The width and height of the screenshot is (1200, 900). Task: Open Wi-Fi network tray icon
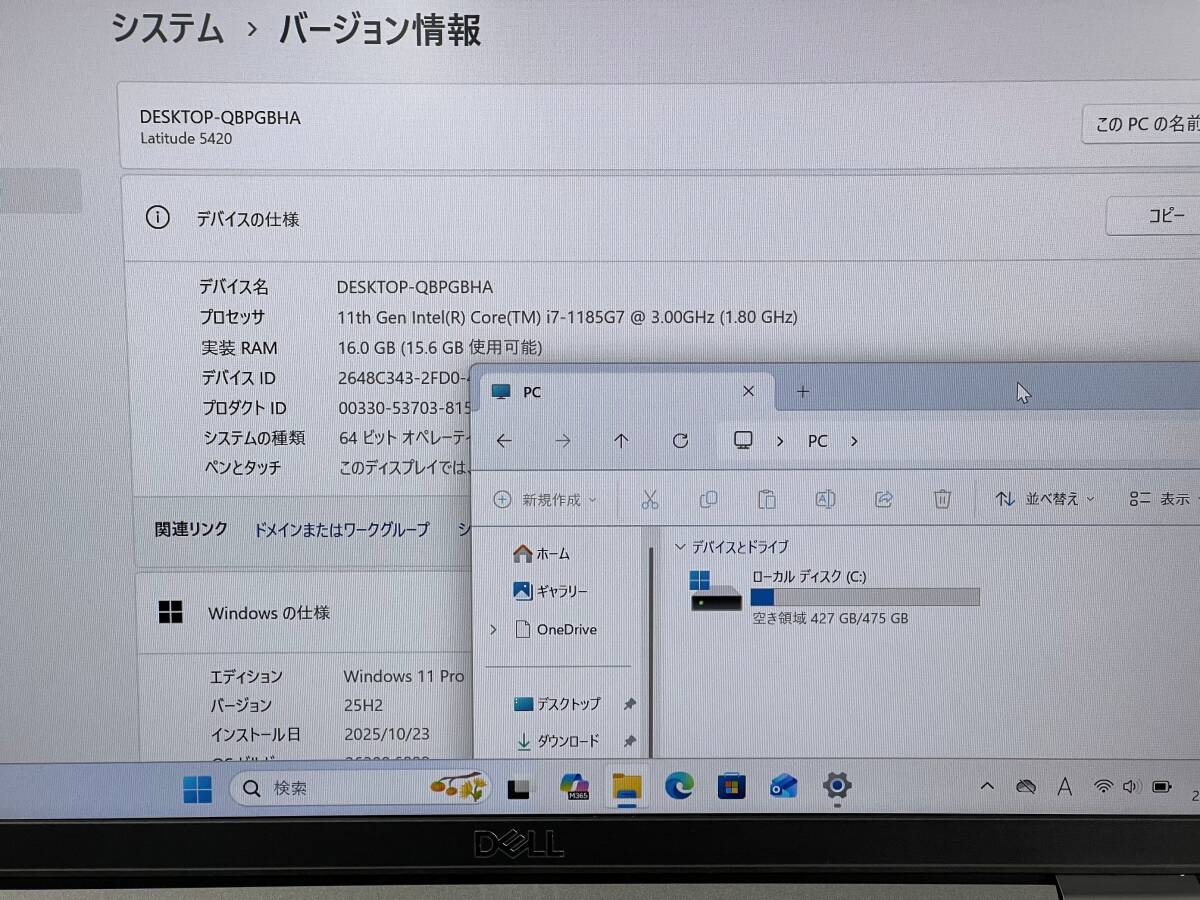pyautogui.click(x=1104, y=787)
